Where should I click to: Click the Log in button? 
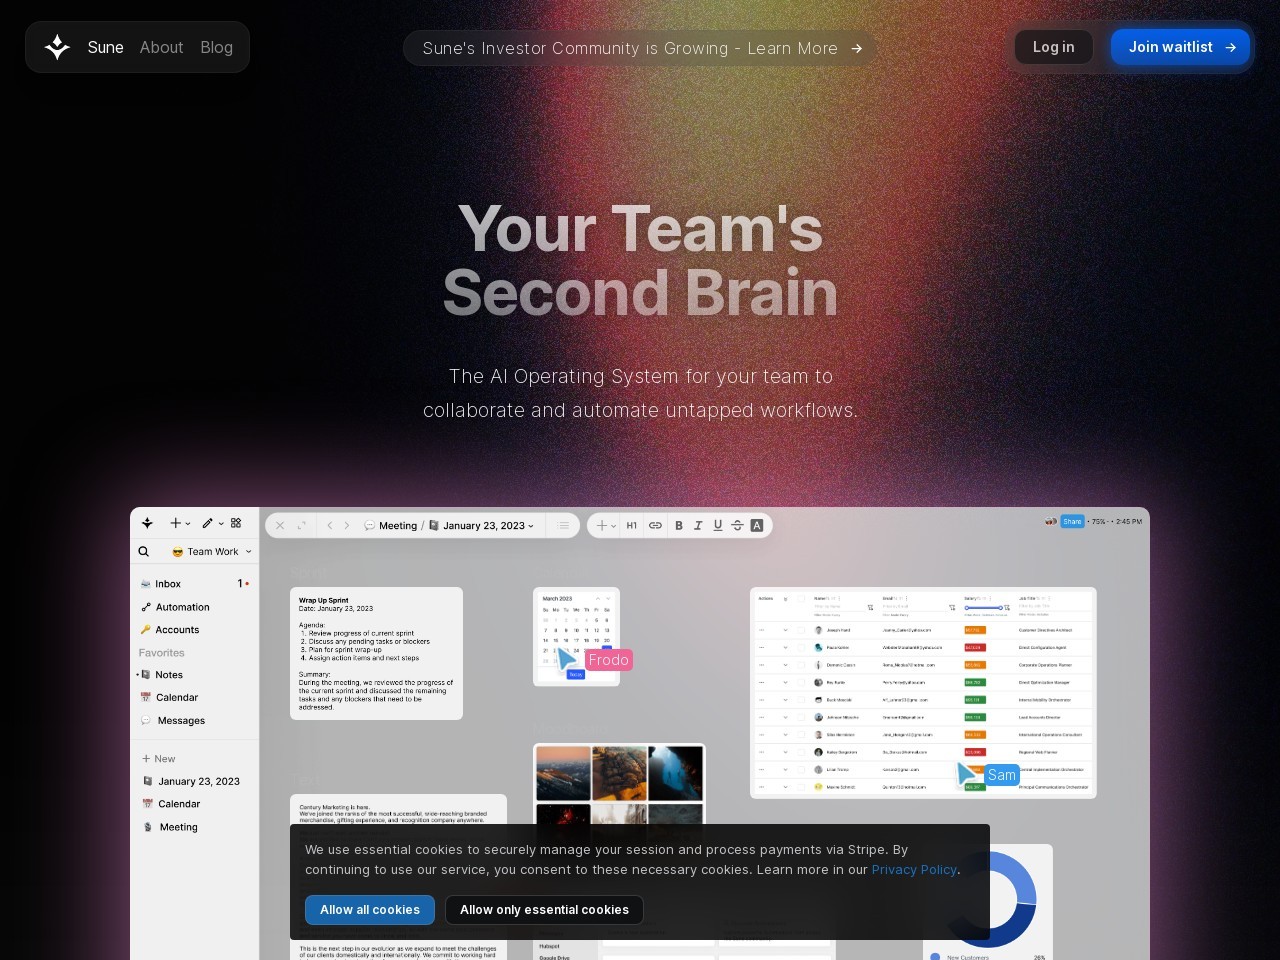click(1054, 47)
